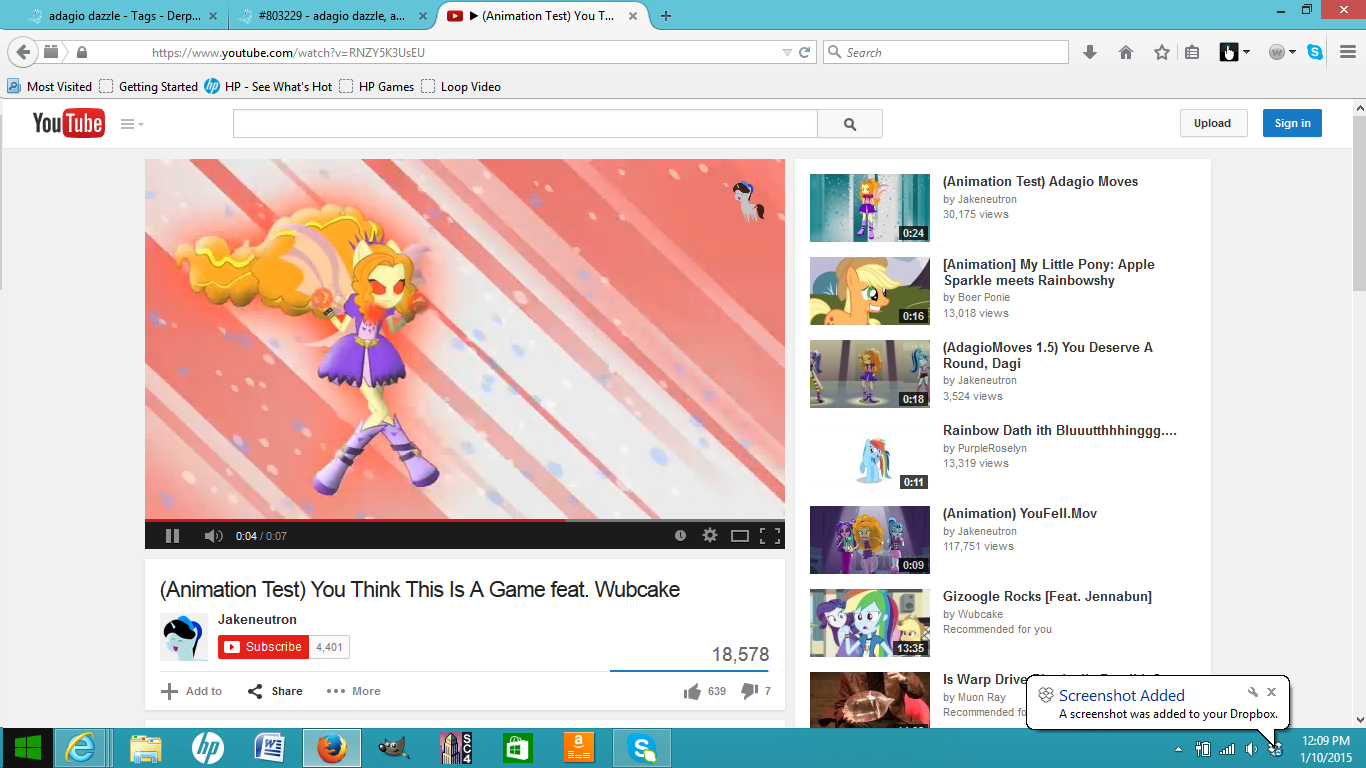Open the More options menu under video
This screenshot has width=1366, height=768.
point(354,691)
